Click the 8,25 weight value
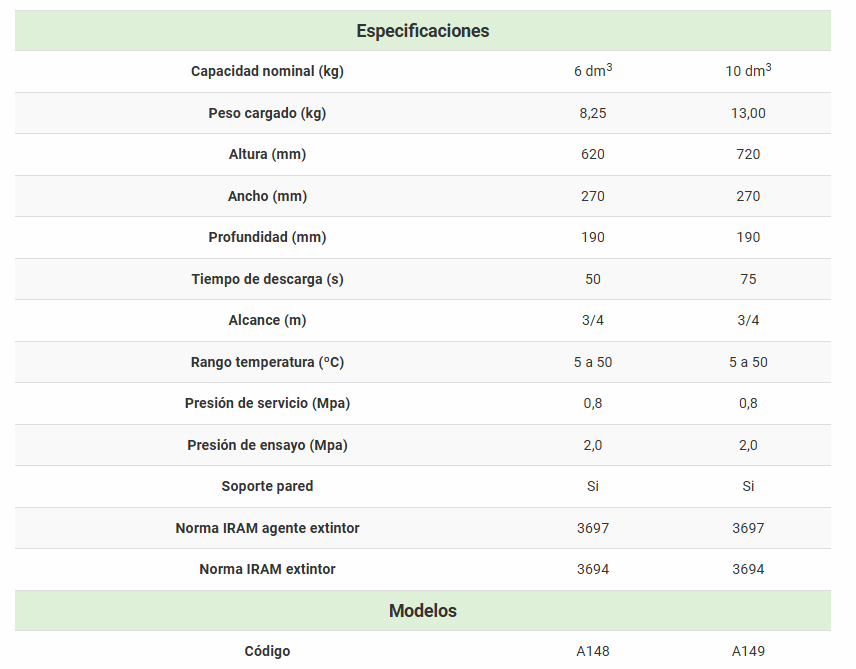This screenshot has width=856, height=669. 593,113
